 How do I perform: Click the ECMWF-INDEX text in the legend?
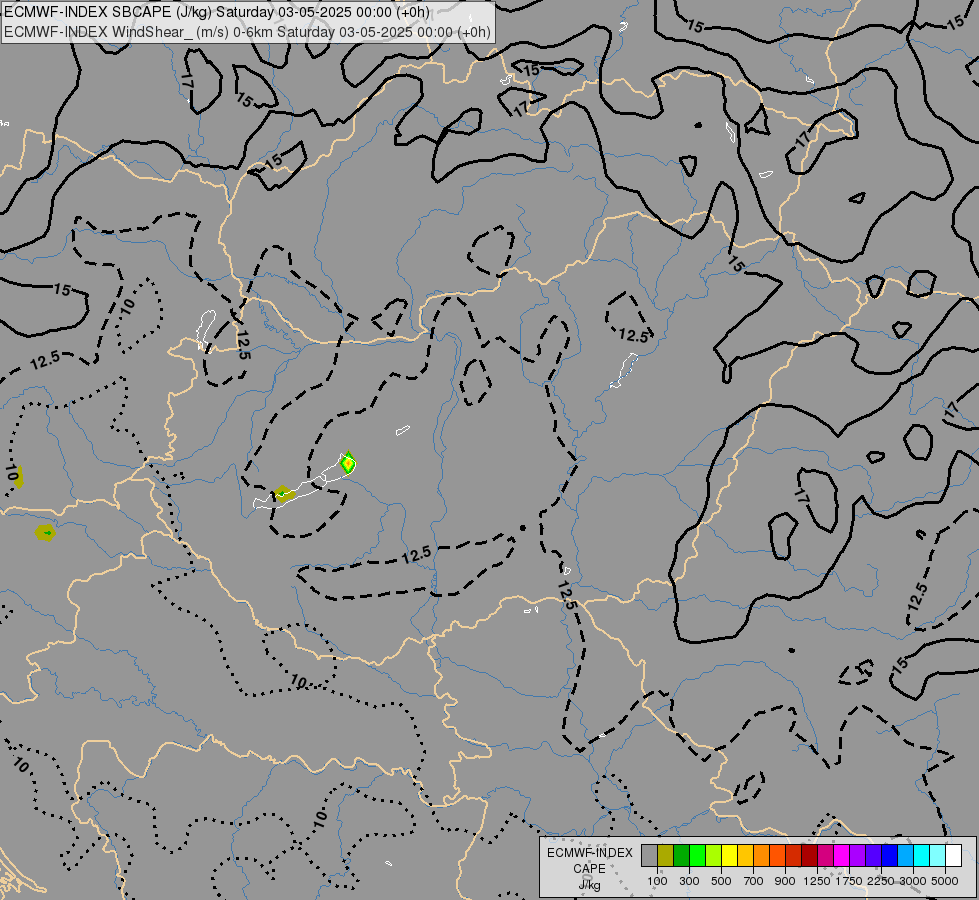(x=589, y=853)
